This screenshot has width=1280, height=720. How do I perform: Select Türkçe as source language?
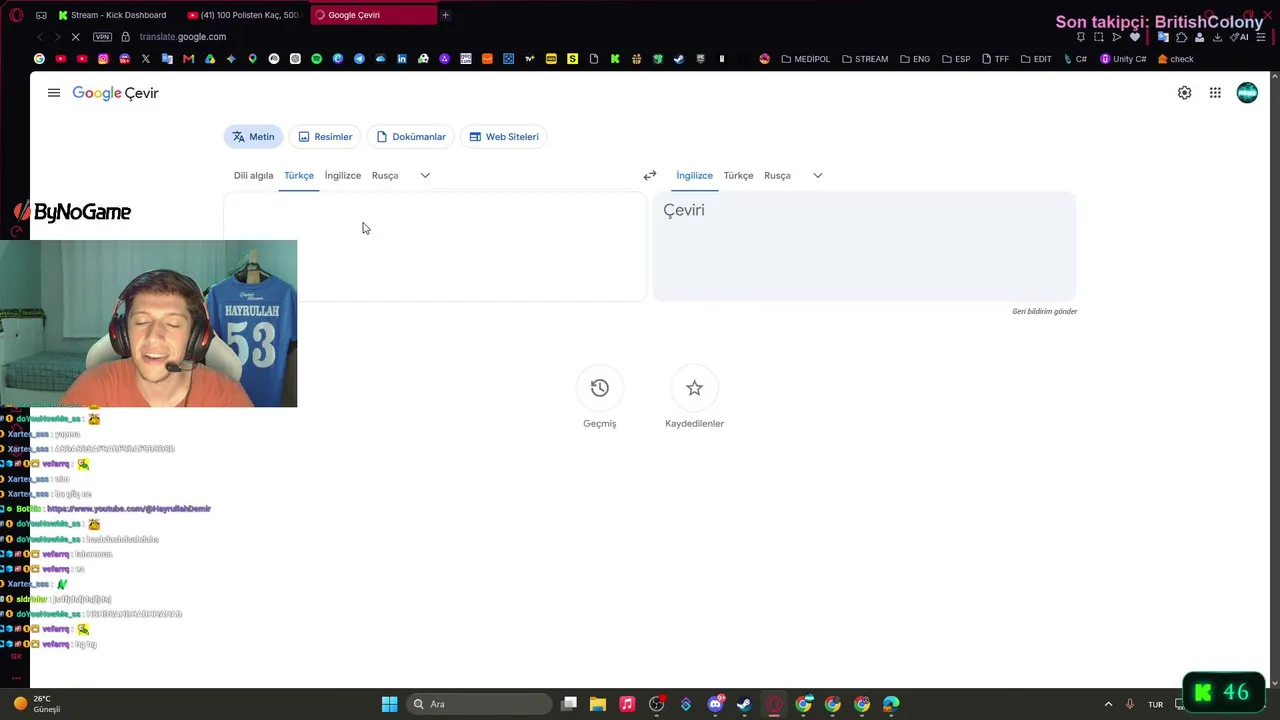pyautogui.click(x=299, y=175)
